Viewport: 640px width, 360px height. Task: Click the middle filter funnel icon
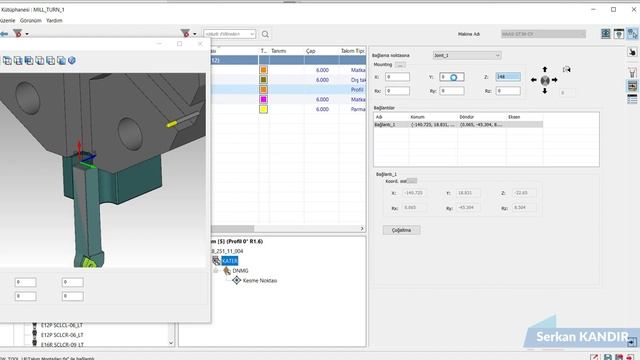pyautogui.click(x=185, y=33)
